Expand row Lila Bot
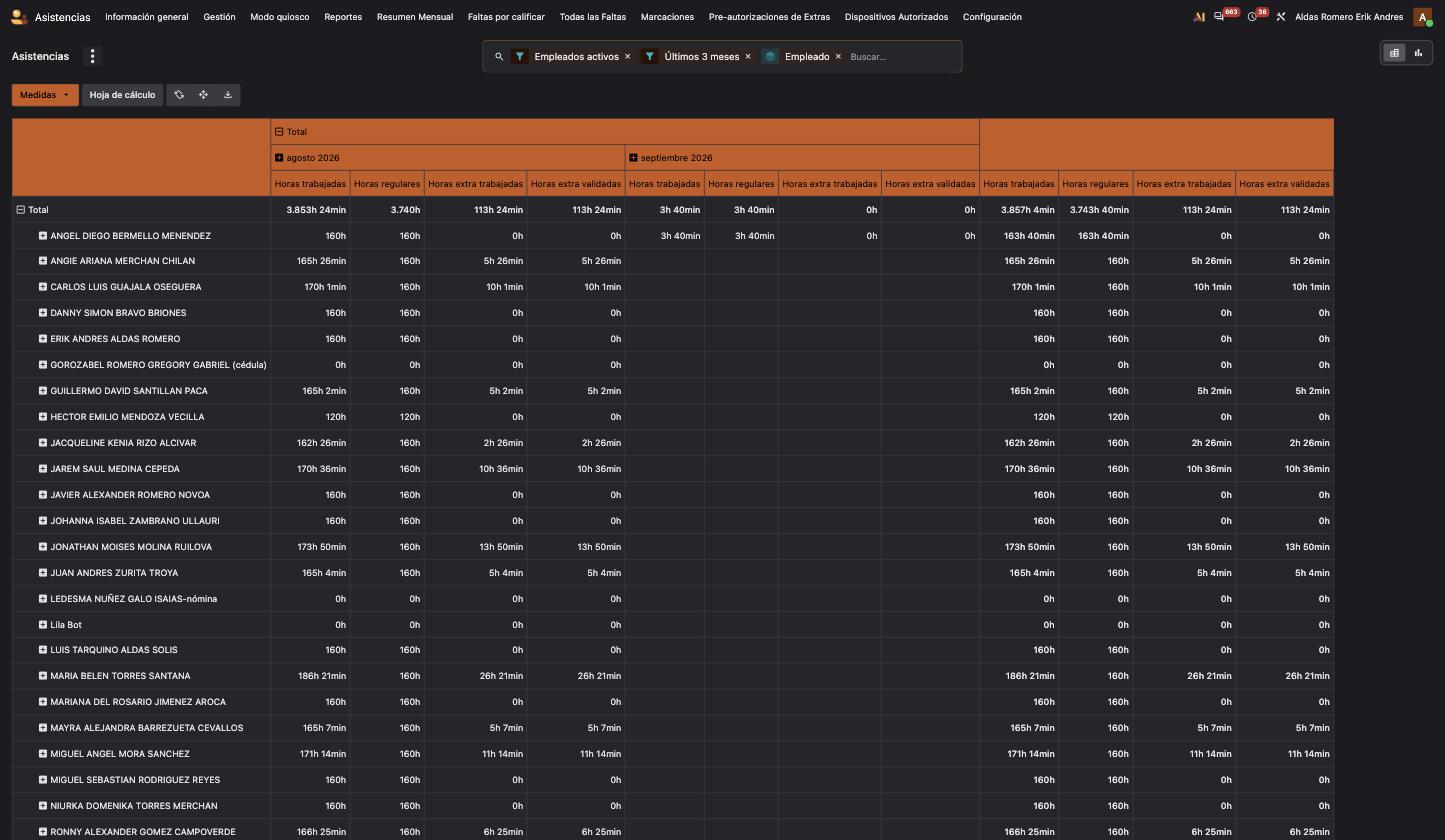Screen dimensions: 1445x840 coord(43,625)
